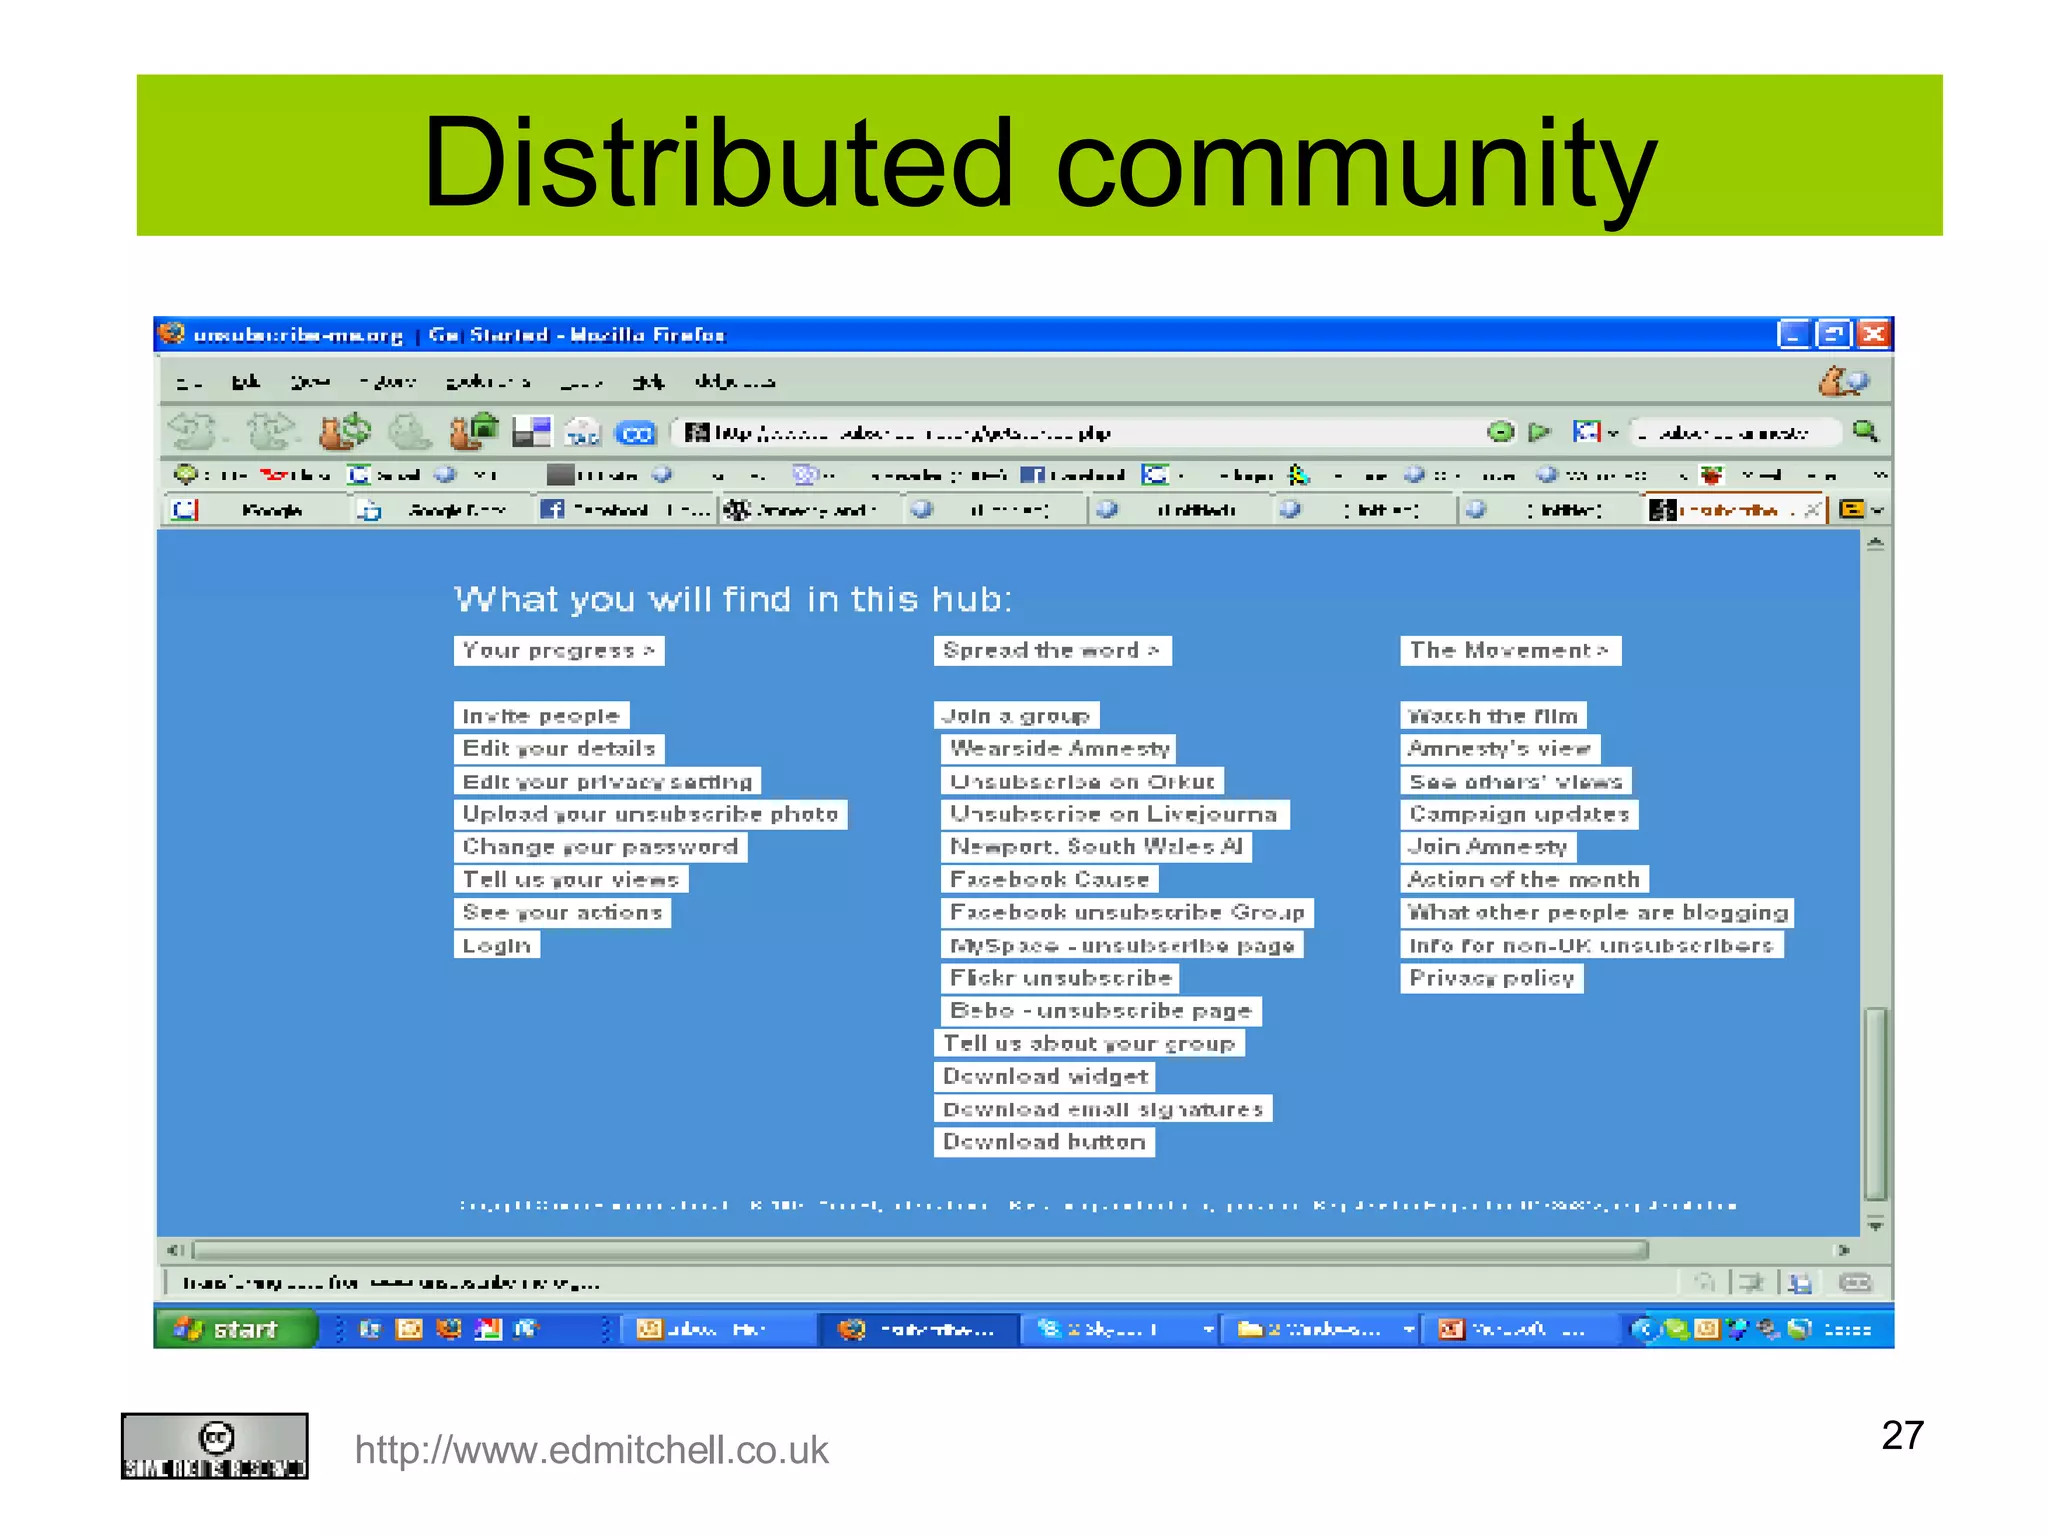Open 'See others' views' link
This screenshot has height=1536, width=2048.
pos(1516,781)
